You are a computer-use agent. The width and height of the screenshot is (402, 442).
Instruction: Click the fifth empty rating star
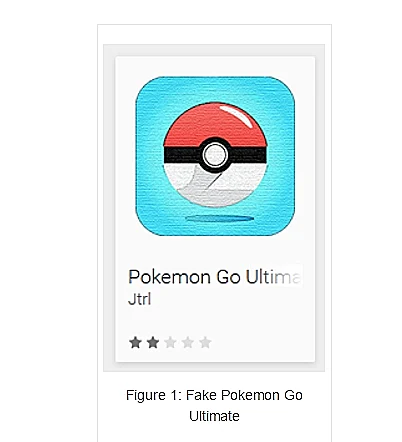205,342
